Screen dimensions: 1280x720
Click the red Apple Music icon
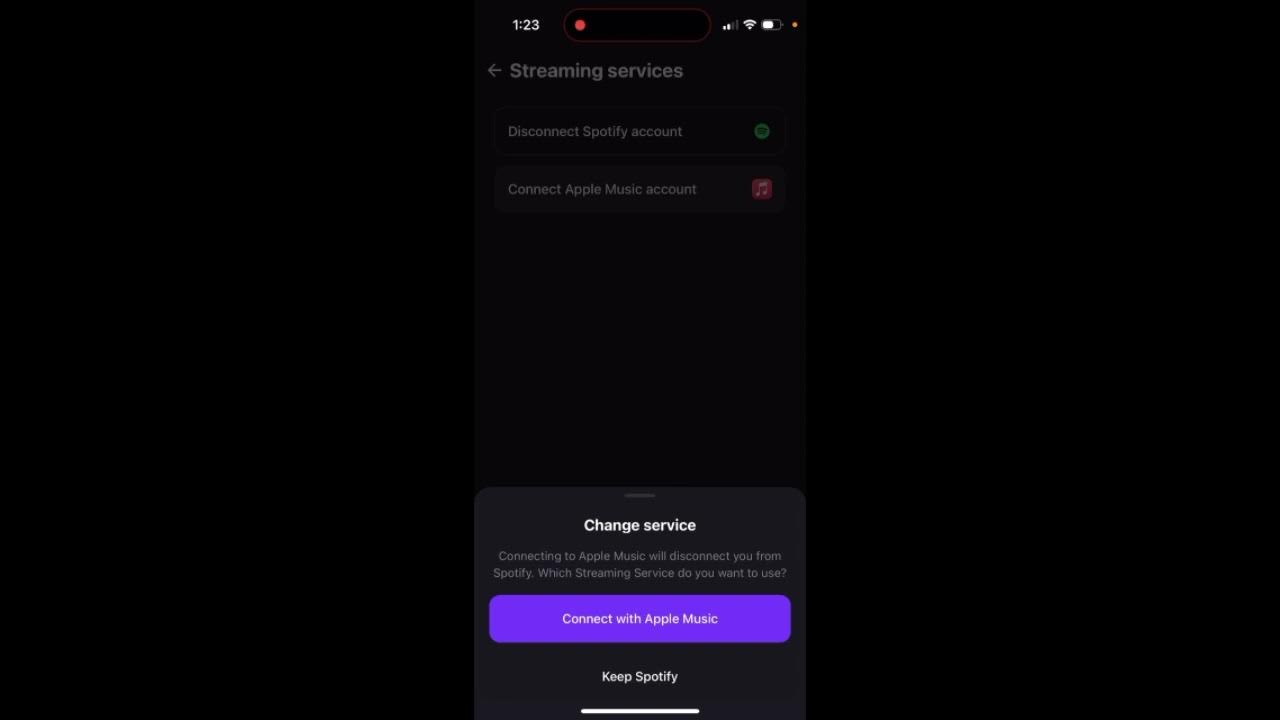(x=762, y=189)
